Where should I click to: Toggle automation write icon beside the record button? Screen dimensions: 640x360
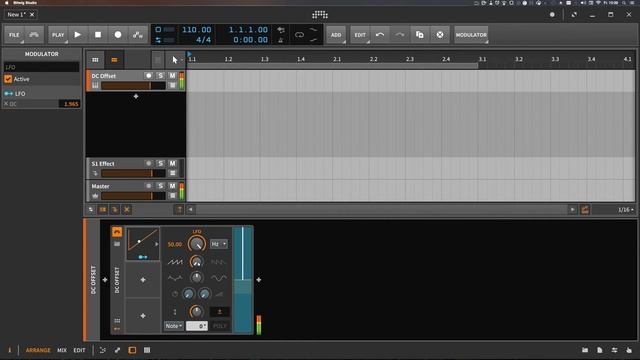click(138, 35)
